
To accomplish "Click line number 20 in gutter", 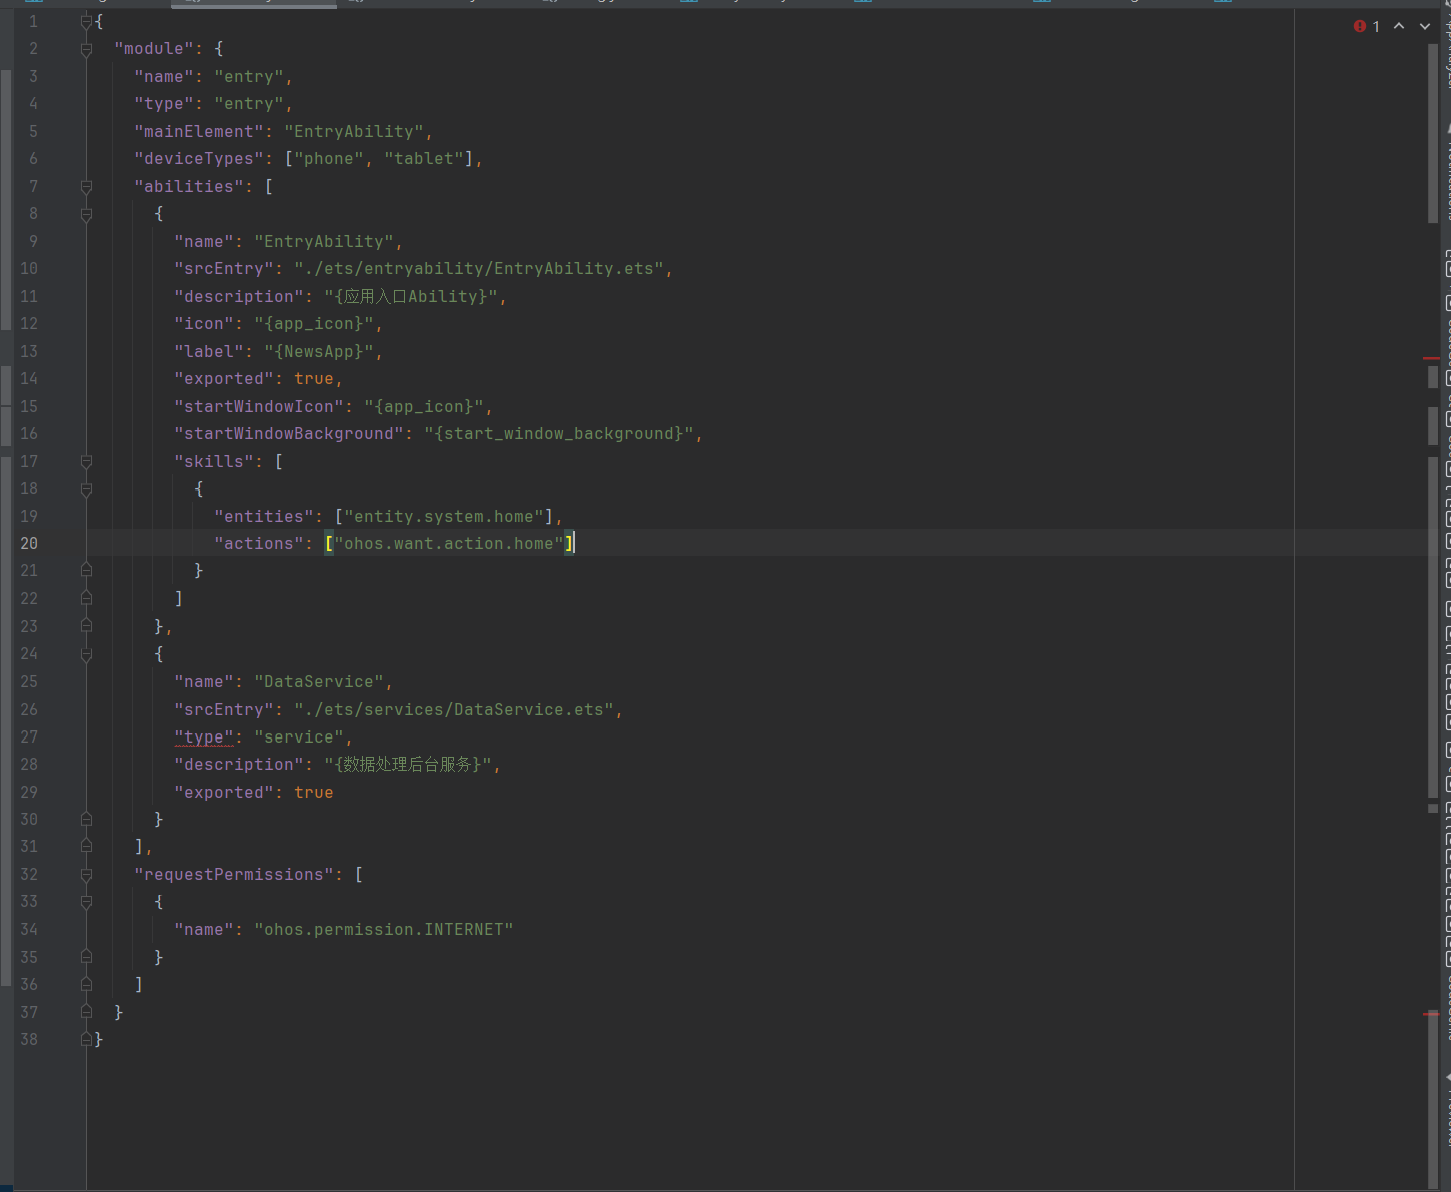I will click(29, 544).
